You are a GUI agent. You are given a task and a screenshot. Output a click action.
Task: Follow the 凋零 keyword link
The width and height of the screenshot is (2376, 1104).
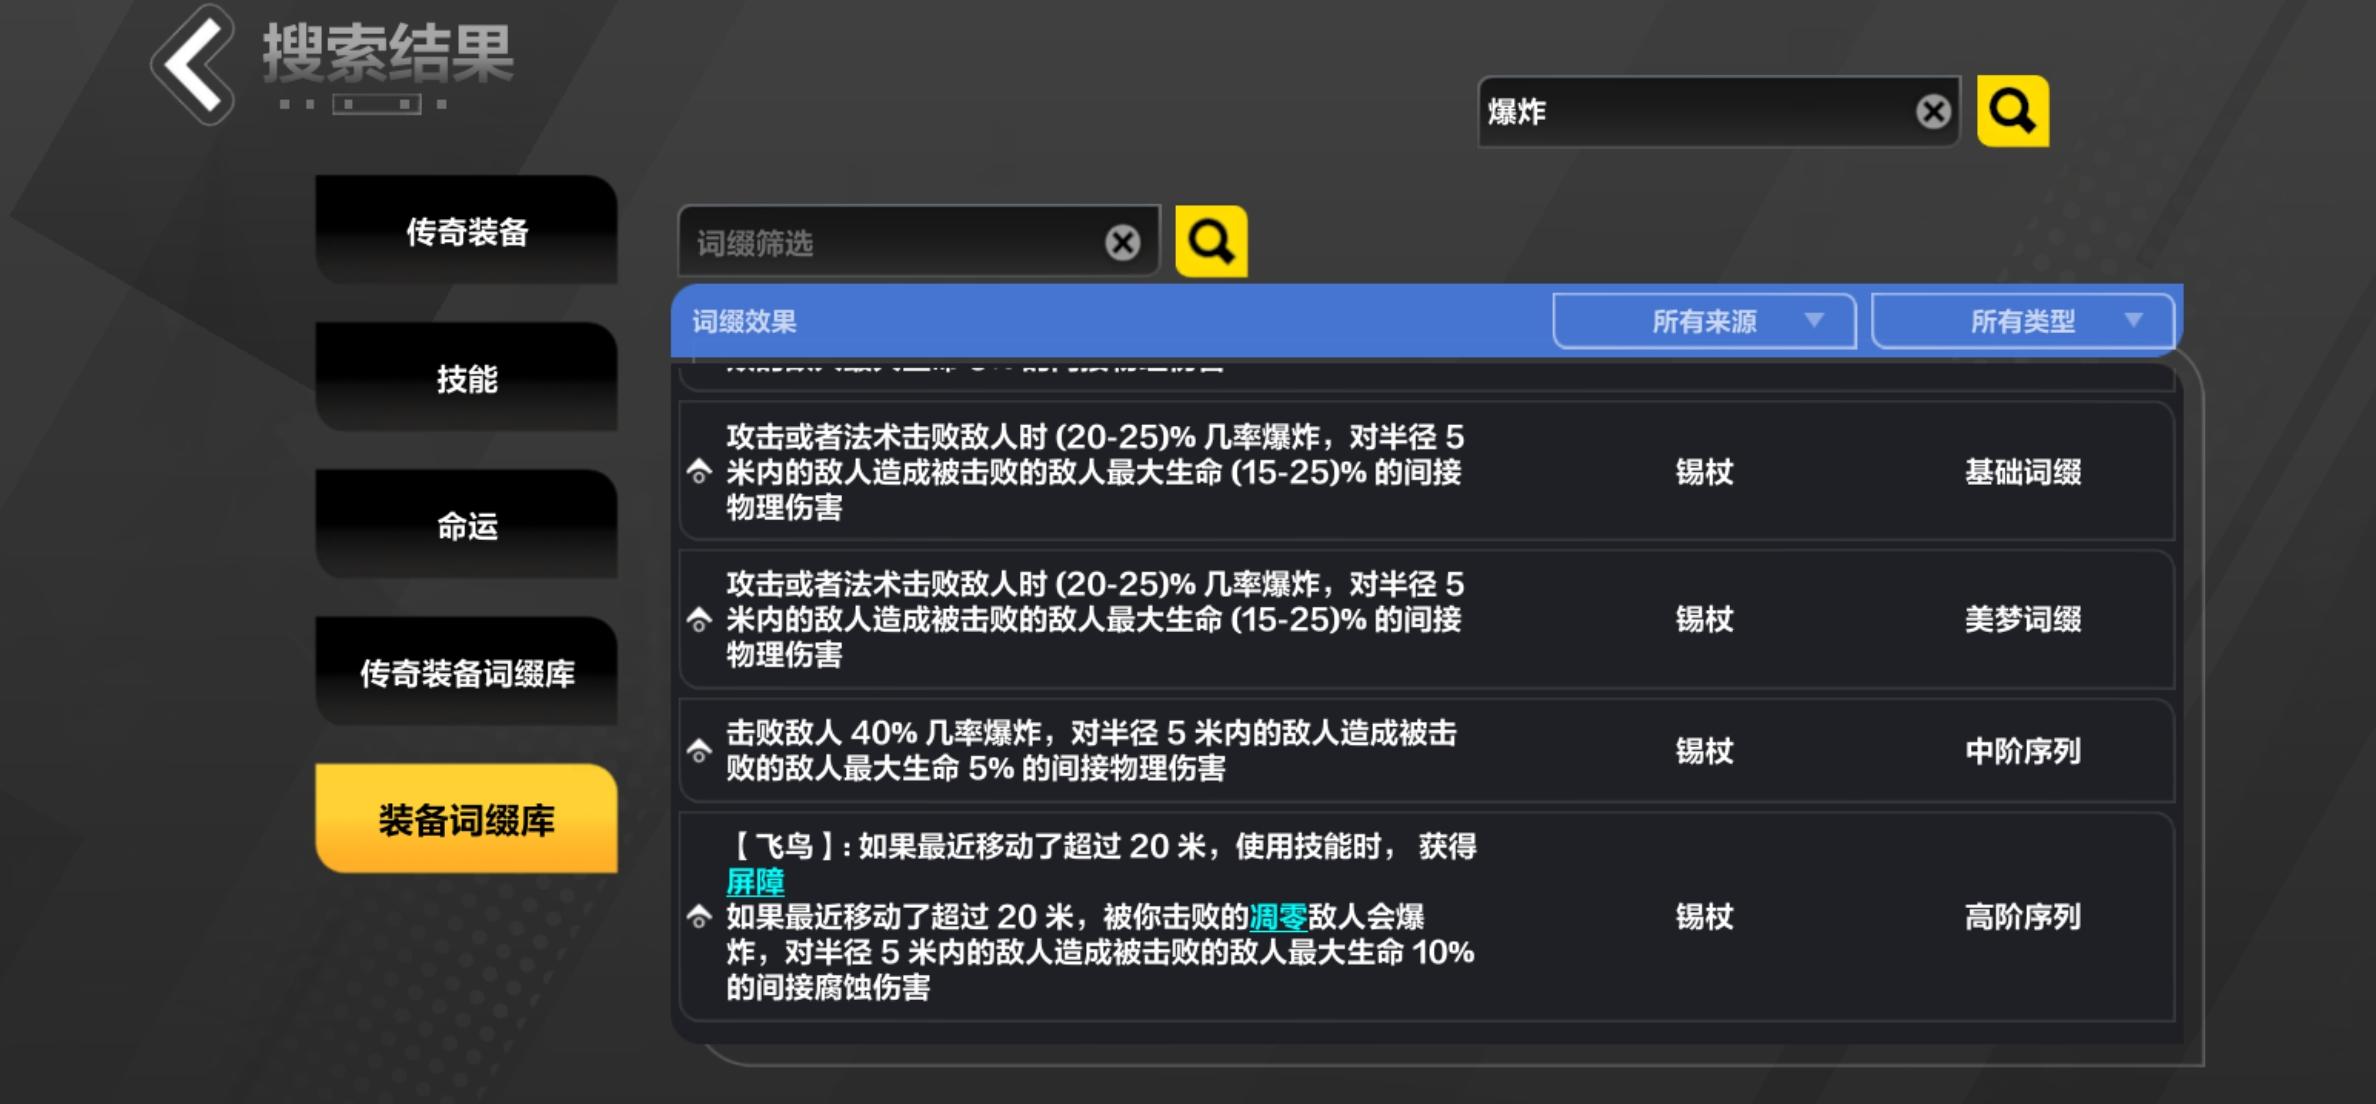tap(1278, 916)
